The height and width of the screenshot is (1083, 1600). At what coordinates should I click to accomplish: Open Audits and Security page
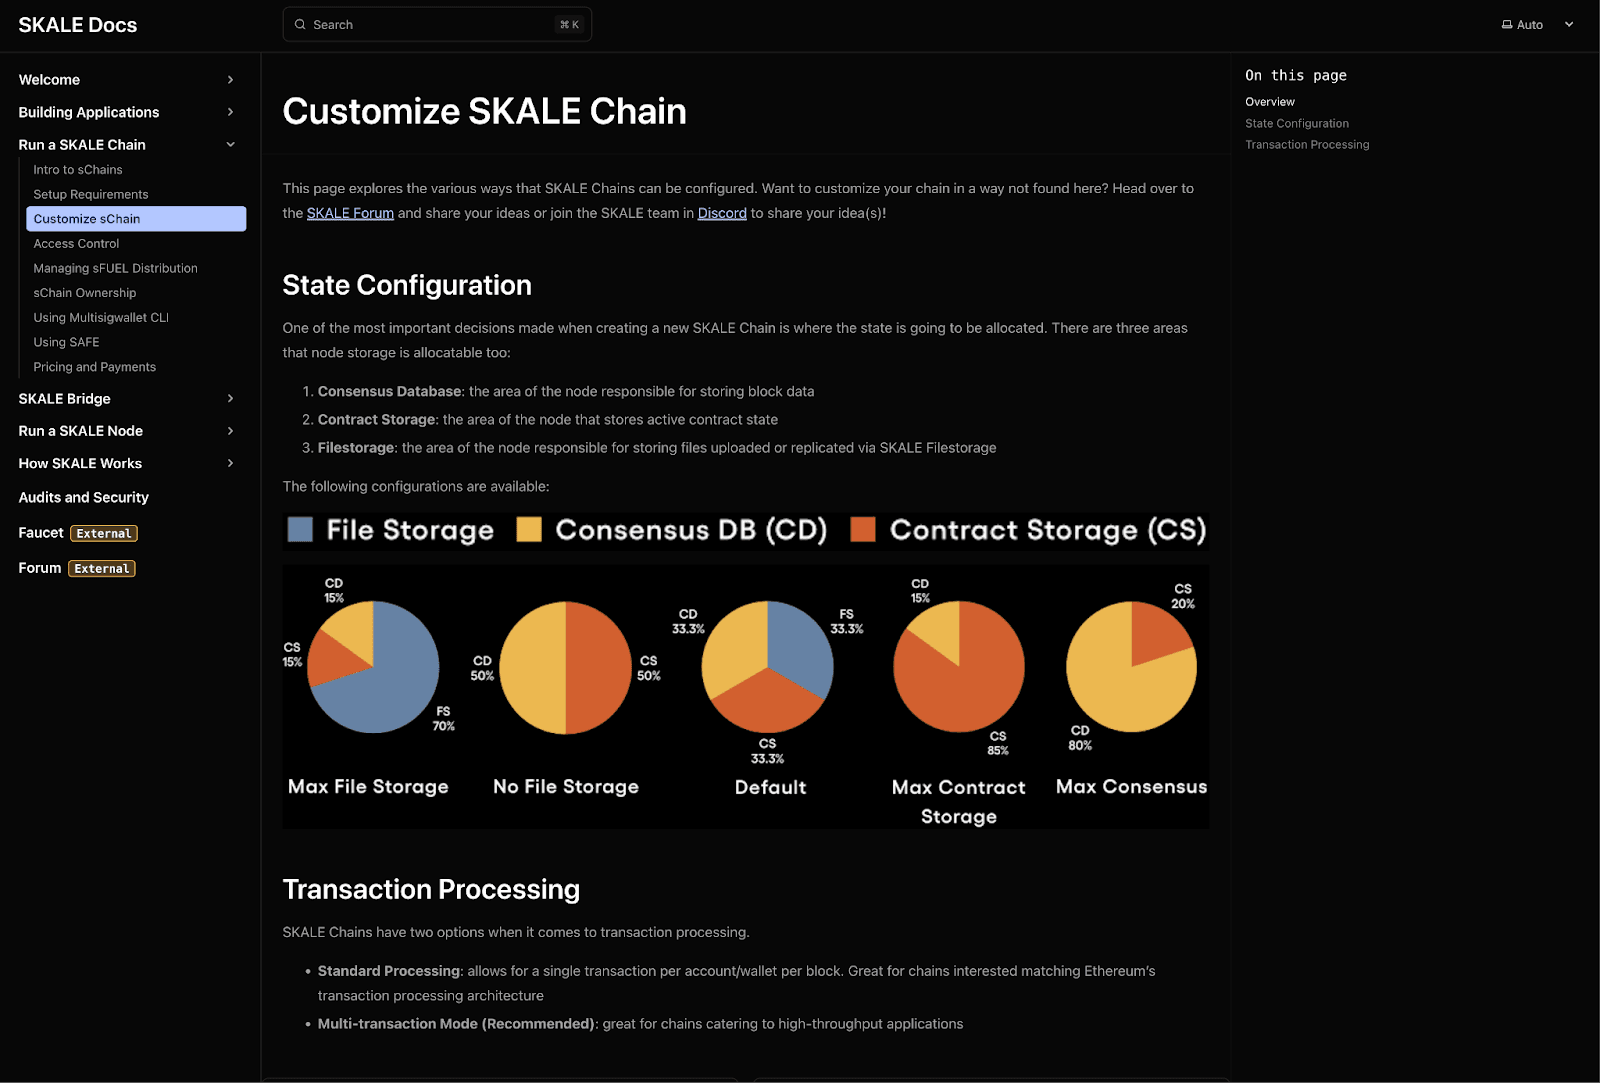(83, 497)
